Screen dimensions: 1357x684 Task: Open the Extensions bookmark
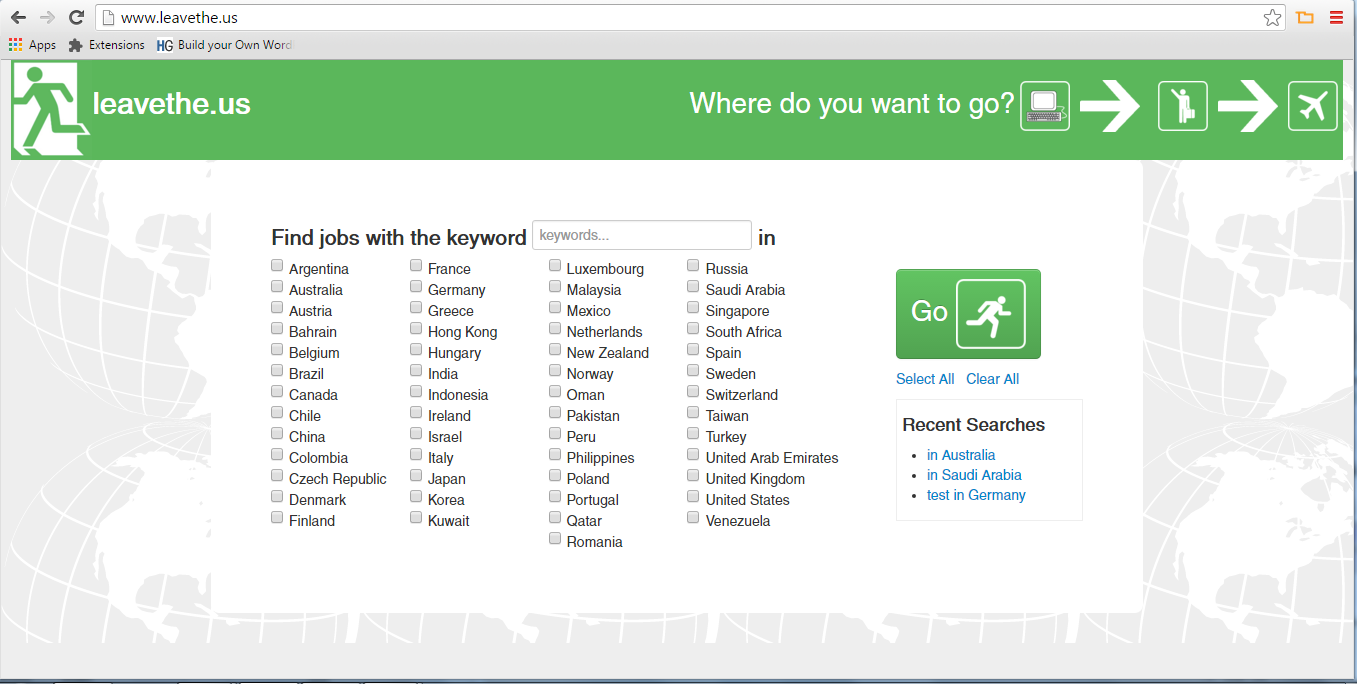coord(106,45)
